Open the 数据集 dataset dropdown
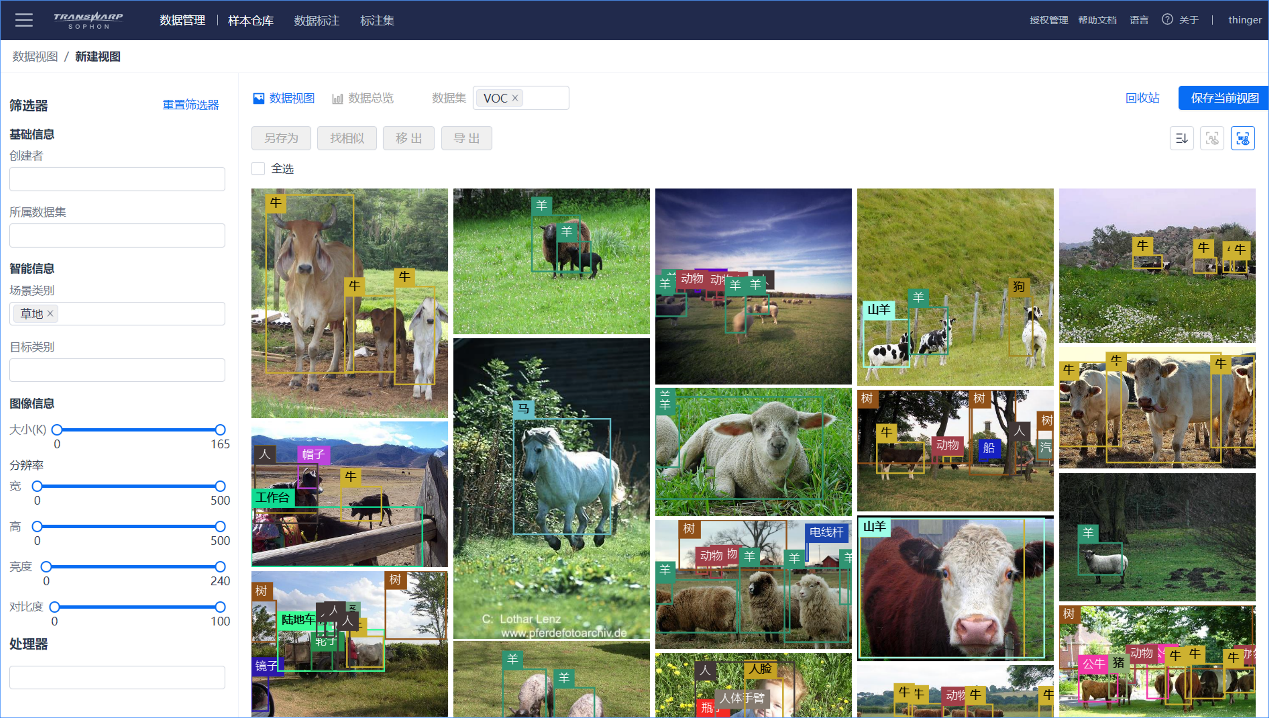 click(545, 98)
